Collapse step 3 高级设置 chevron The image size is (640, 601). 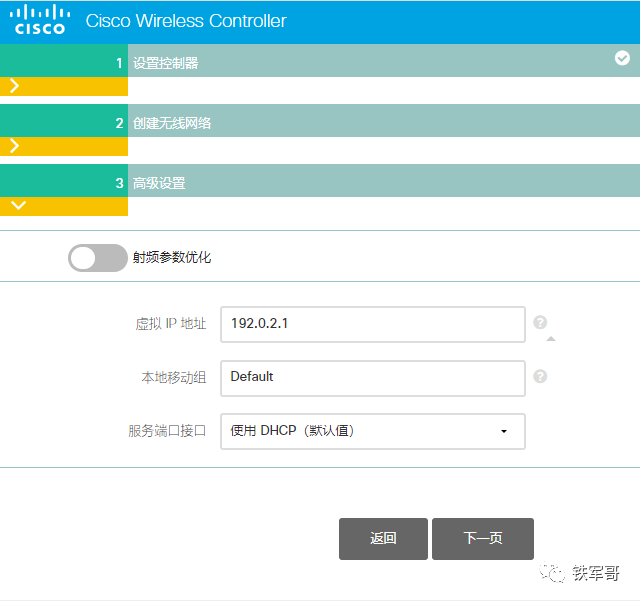19,205
